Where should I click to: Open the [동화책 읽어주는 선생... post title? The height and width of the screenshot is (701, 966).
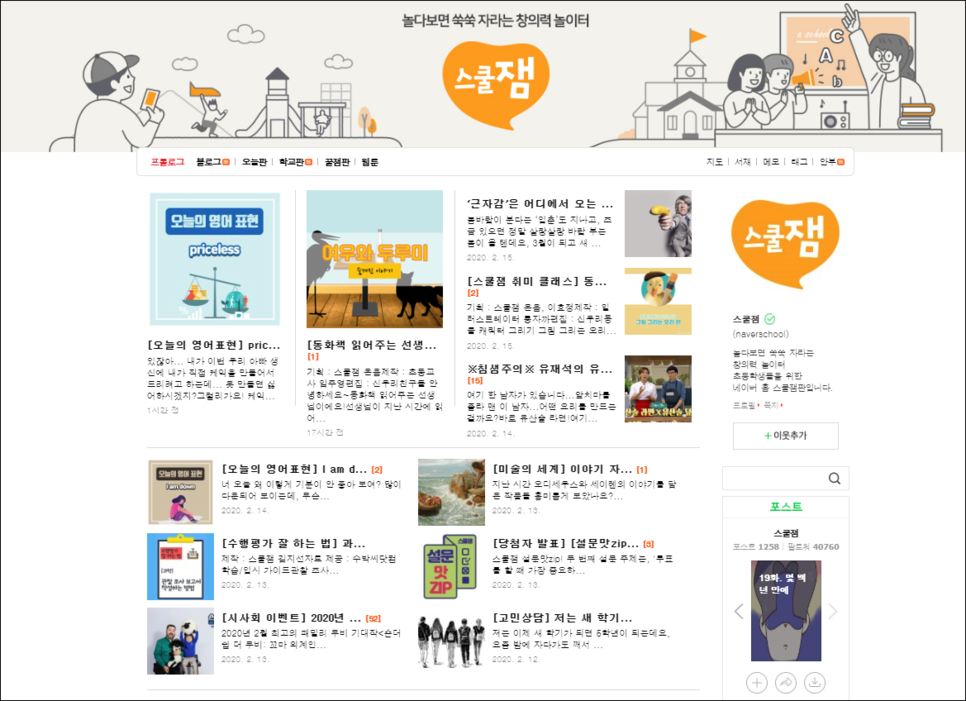tap(371, 345)
